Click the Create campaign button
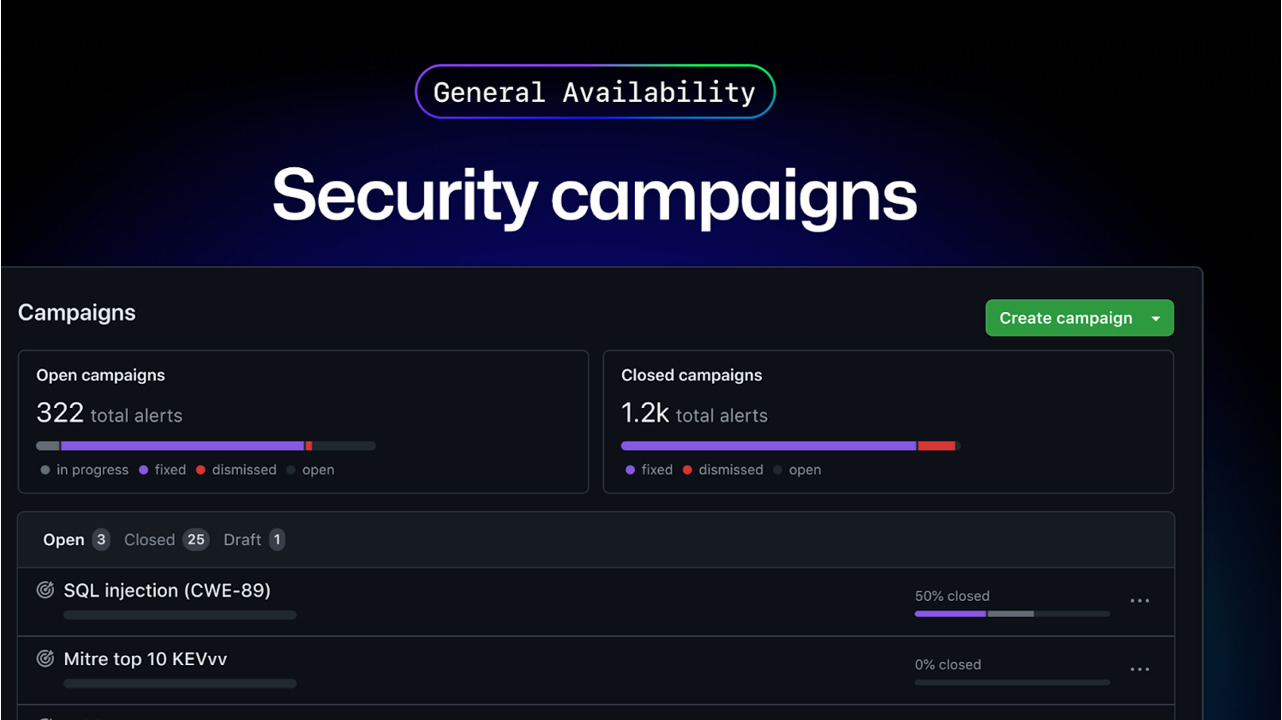Screen dimensions: 1282x720 coord(1065,318)
